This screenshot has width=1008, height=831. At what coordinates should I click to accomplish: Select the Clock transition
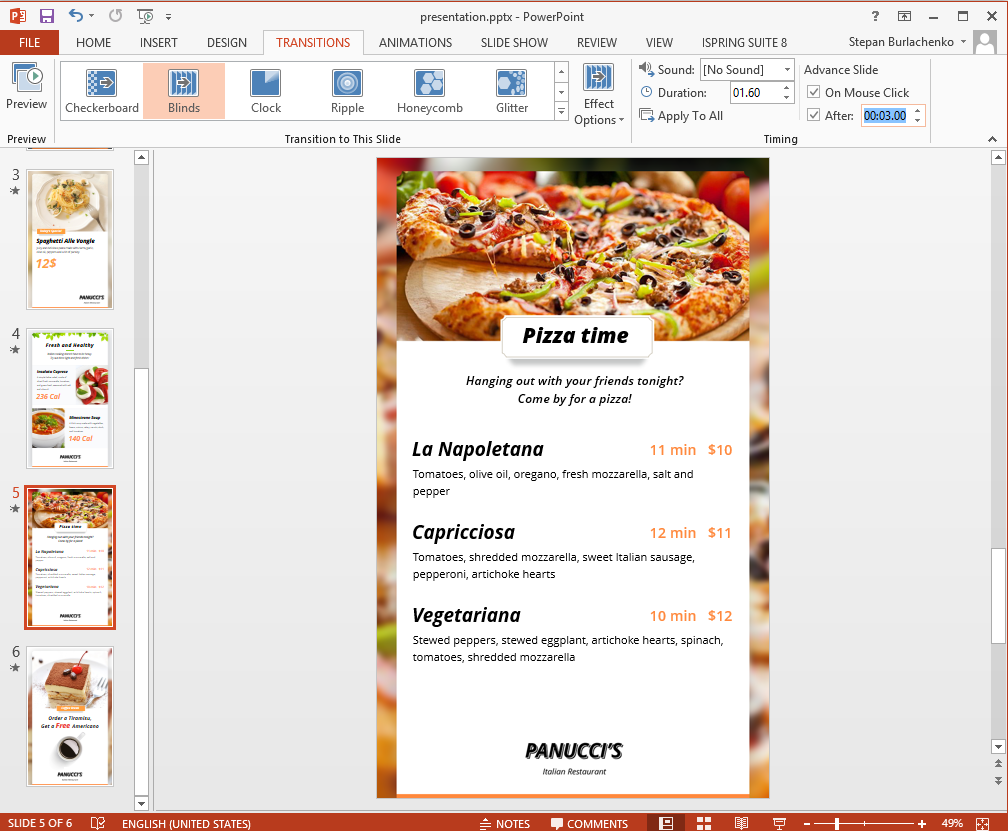(266, 91)
